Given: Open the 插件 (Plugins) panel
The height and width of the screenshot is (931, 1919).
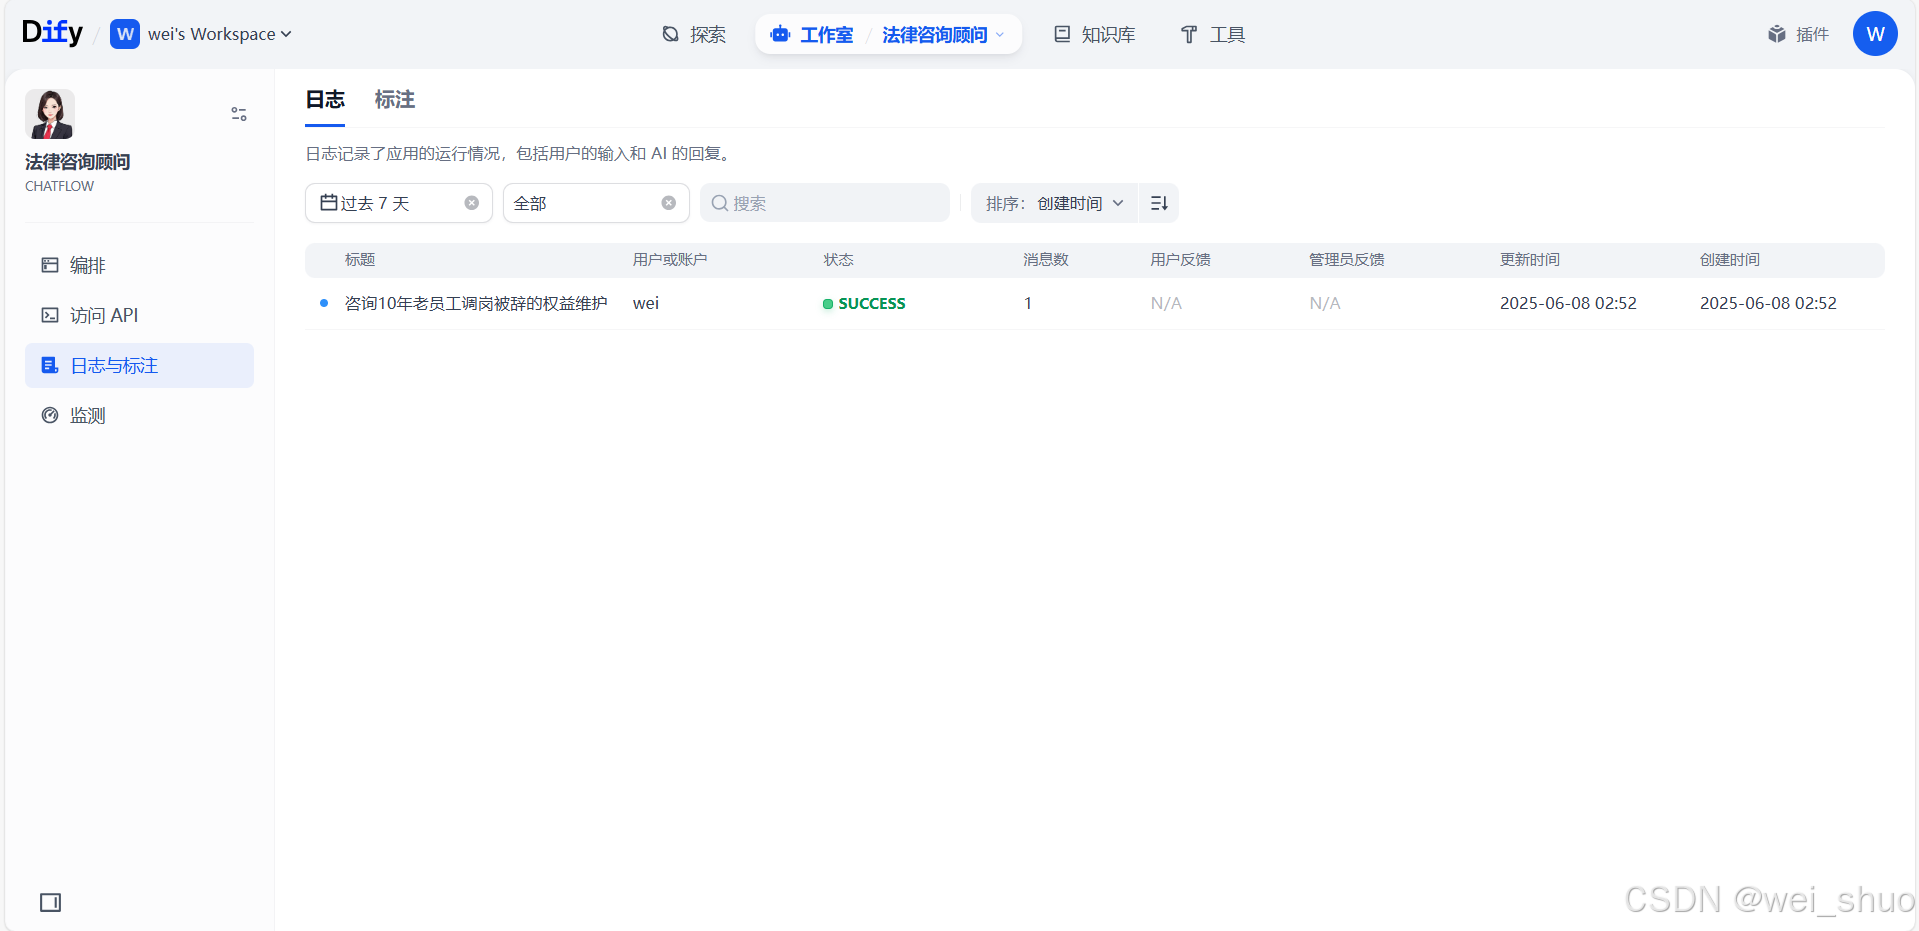Looking at the screenshot, I should [x=1797, y=34].
